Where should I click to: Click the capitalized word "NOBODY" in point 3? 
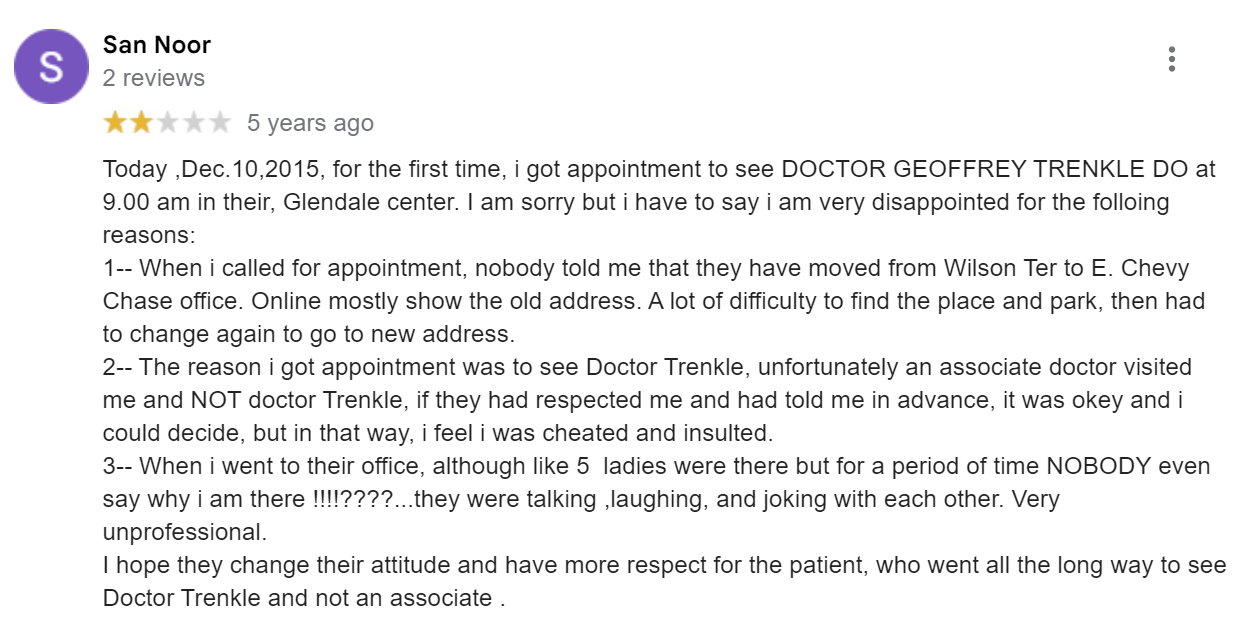[x=1099, y=467]
